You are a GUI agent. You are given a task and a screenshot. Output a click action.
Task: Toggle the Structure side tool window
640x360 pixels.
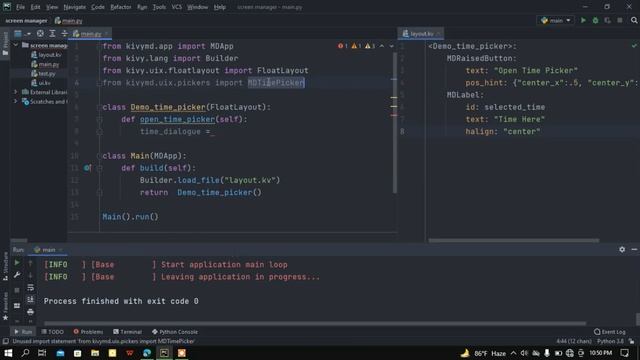click(x=5, y=265)
